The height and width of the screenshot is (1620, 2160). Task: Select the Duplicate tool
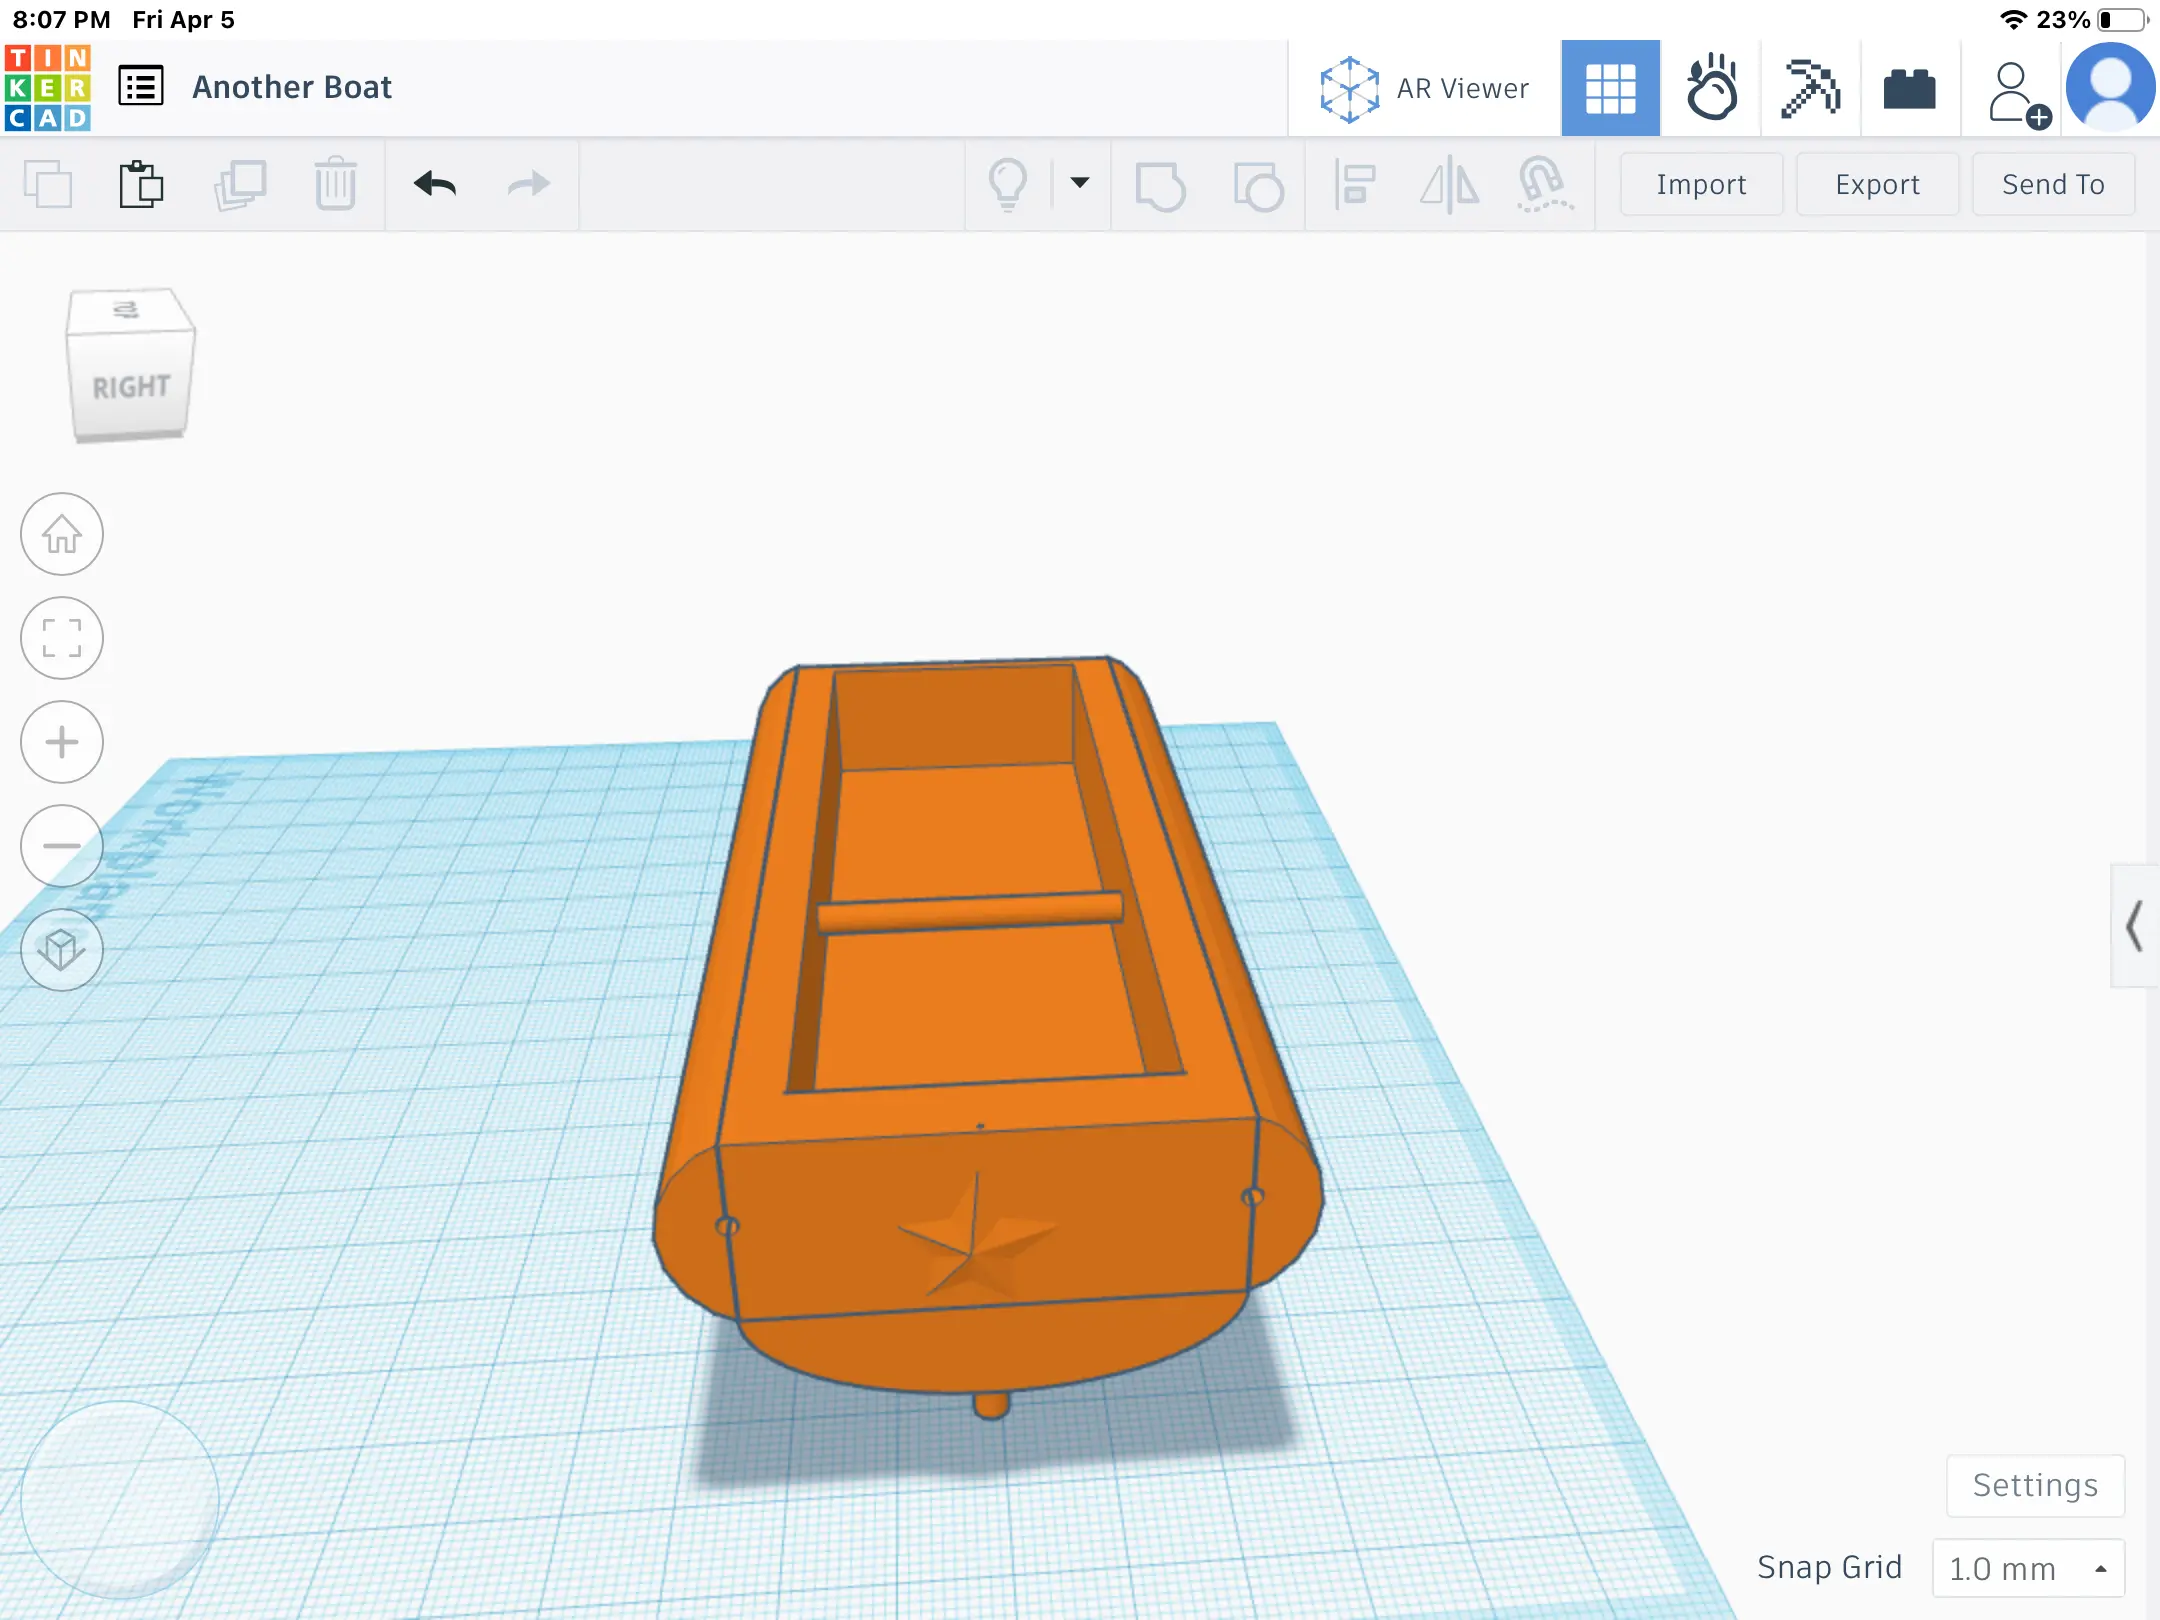(x=240, y=184)
